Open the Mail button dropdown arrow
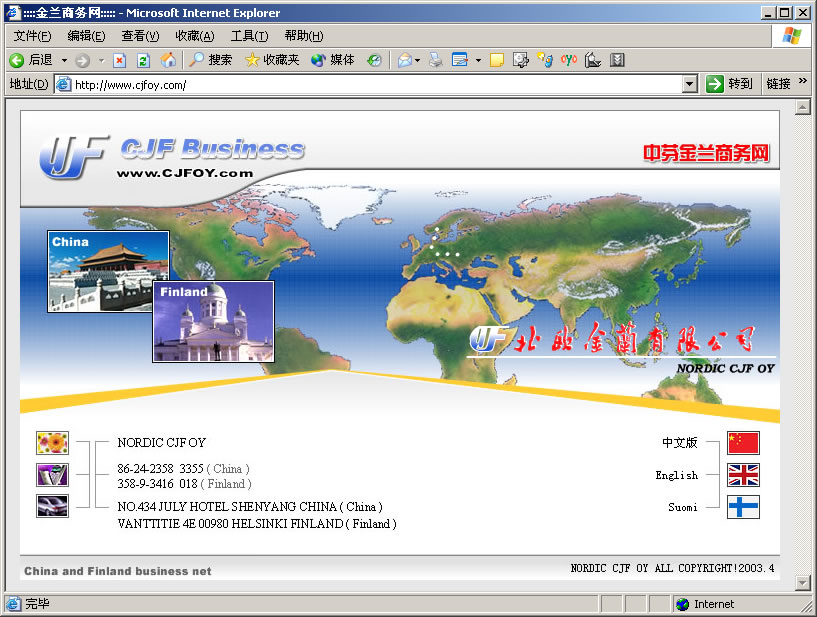Viewport: 817px width, 617px height. point(417,60)
